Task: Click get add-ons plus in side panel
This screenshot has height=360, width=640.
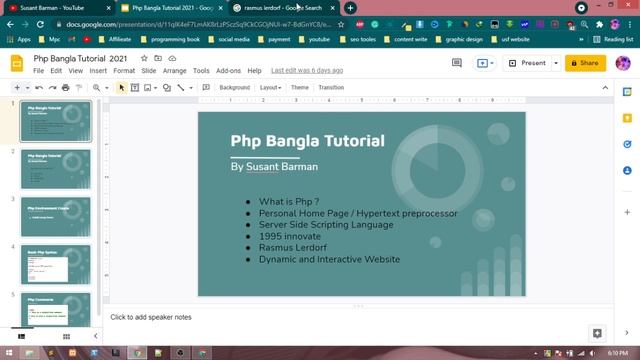Action: click(627, 212)
